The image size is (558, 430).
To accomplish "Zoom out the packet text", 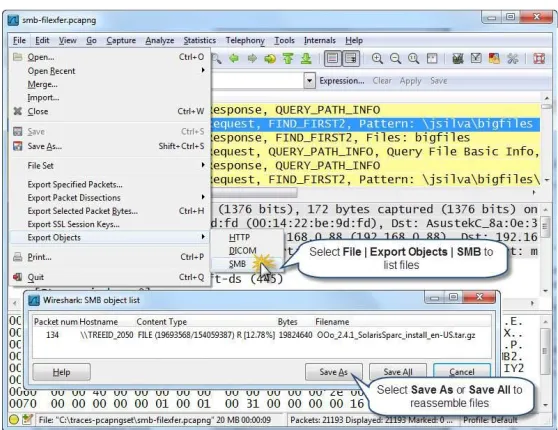I will click(x=395, y=58).
